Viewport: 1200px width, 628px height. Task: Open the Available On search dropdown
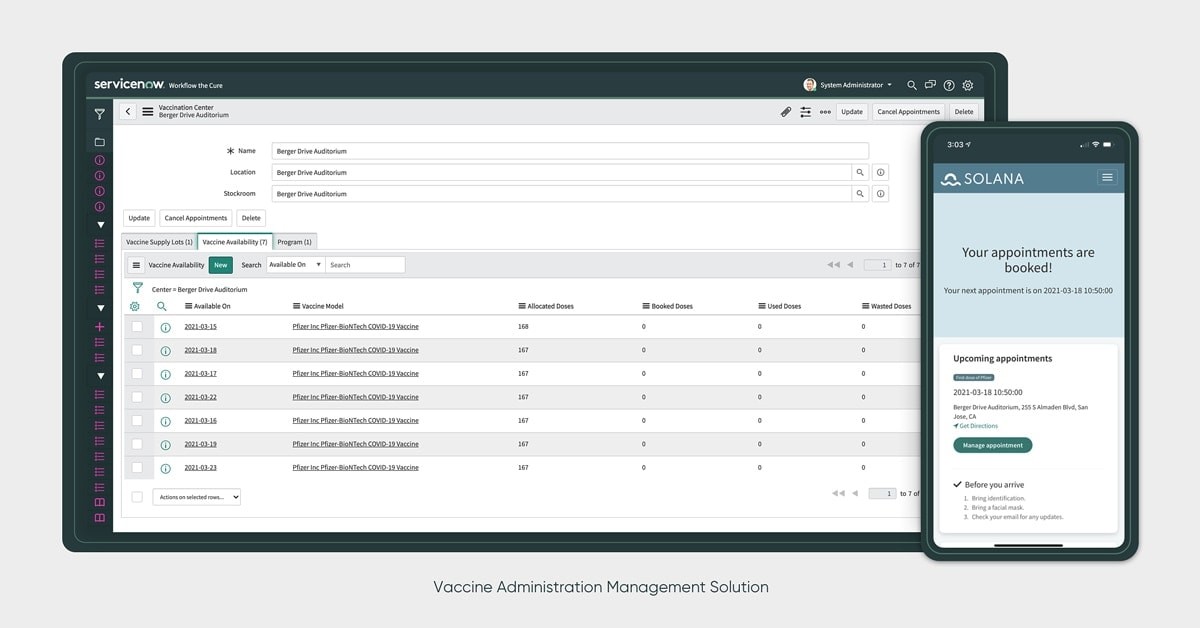pyautogui.click(x=295, y=265)
